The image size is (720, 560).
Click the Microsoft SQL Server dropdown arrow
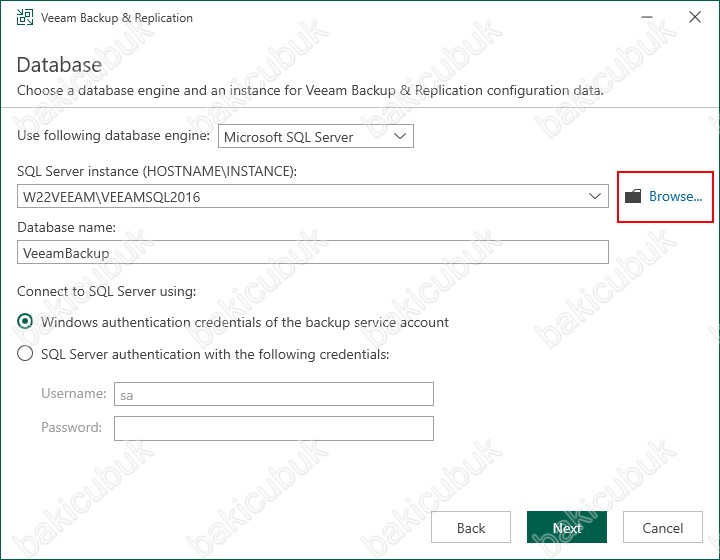pos(400,136)
